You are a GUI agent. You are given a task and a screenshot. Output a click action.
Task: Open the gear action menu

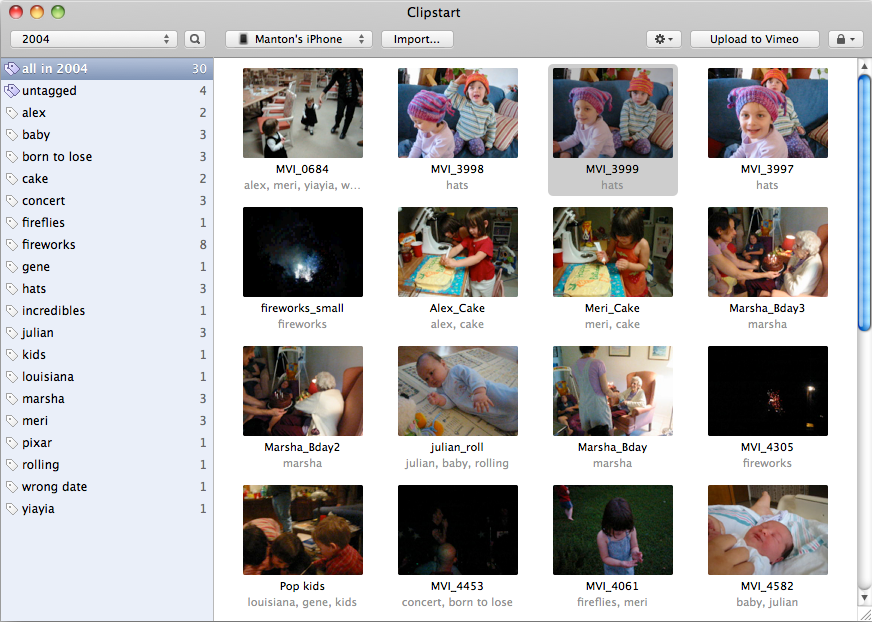(663, 39)
